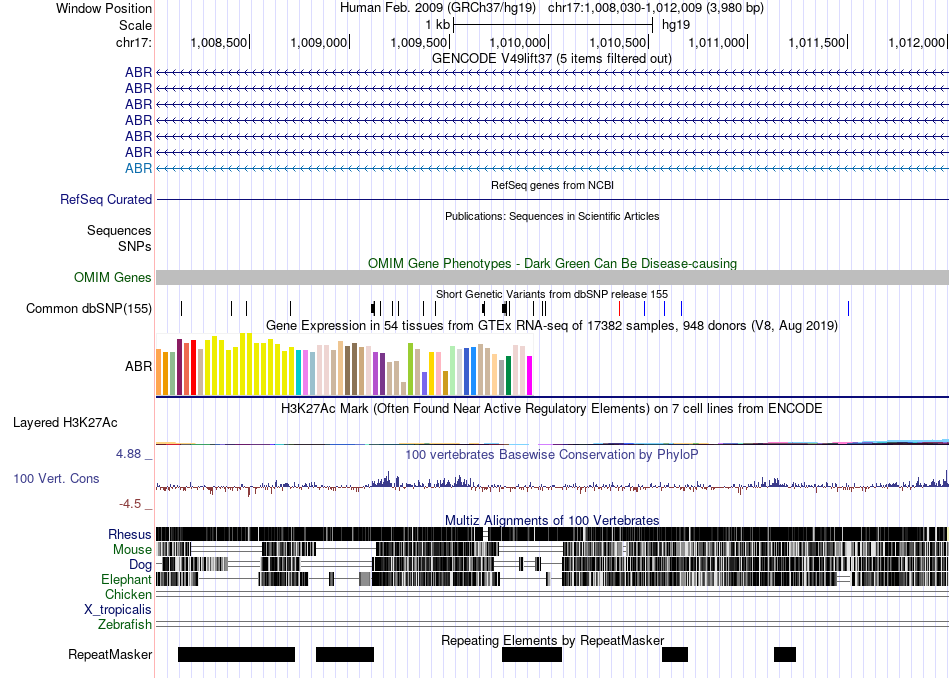This screenshot has height=678, width=950.
Task: Click the hg19 label beside scale bar
Action: [676, 25]
